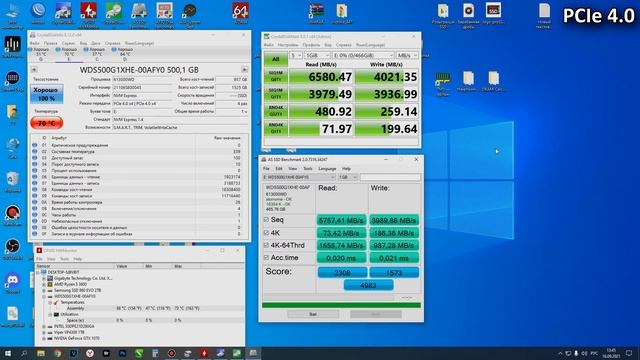
Task: Open the notification center icon in the tray
Action: (629, 353)
